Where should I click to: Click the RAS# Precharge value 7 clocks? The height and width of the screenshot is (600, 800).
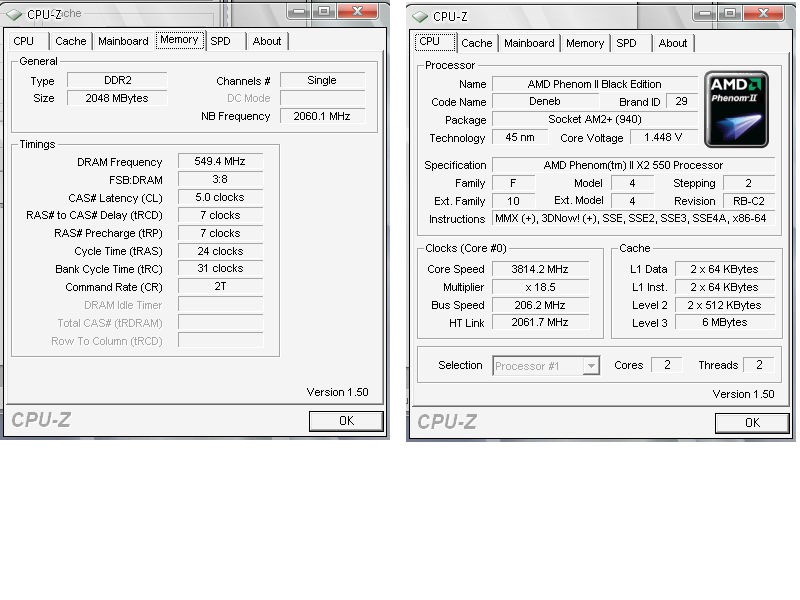point(220,233)
